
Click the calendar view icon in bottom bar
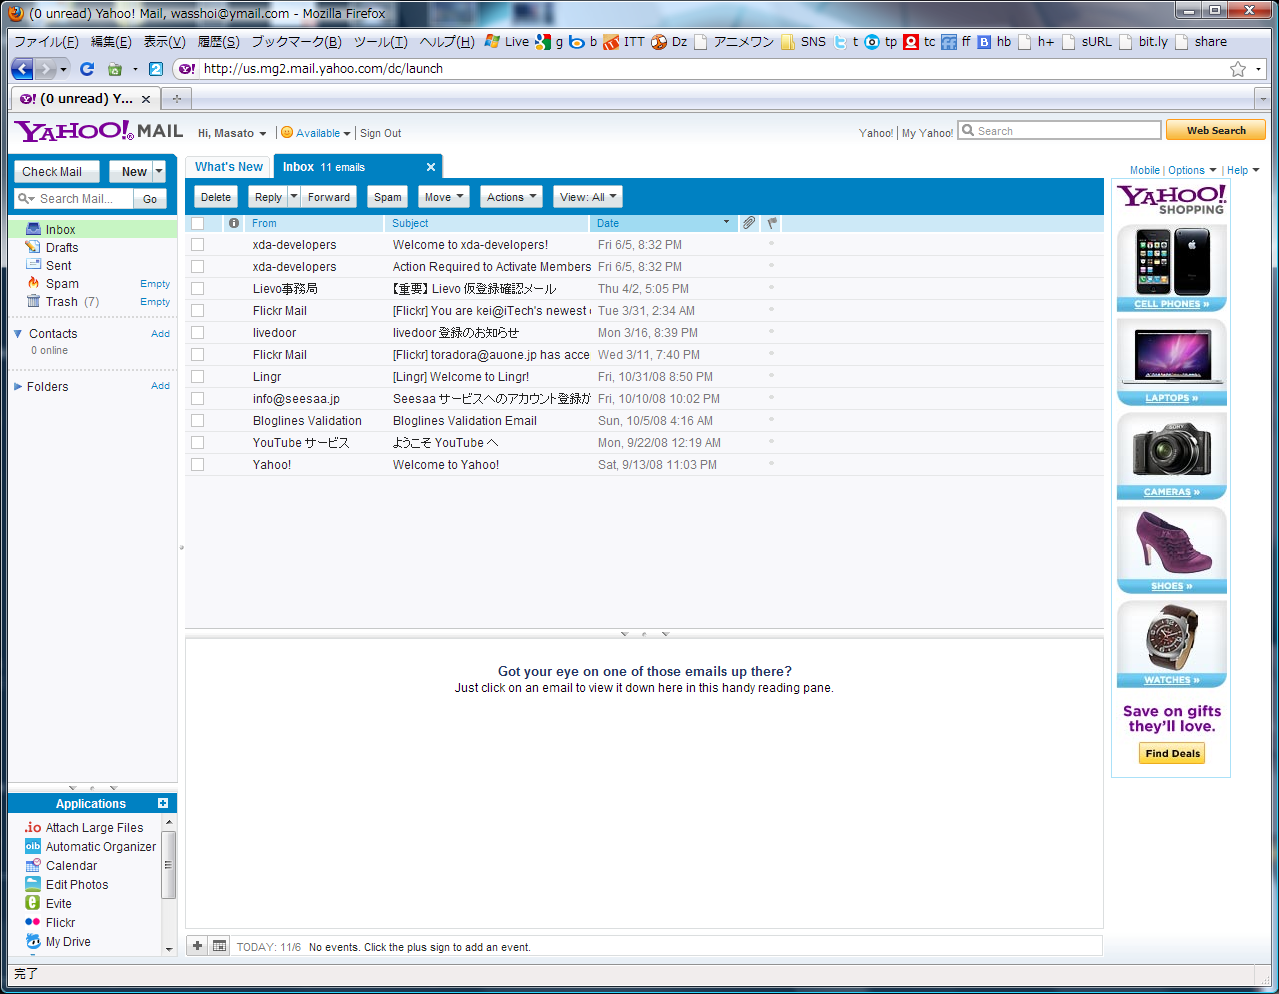219,946
